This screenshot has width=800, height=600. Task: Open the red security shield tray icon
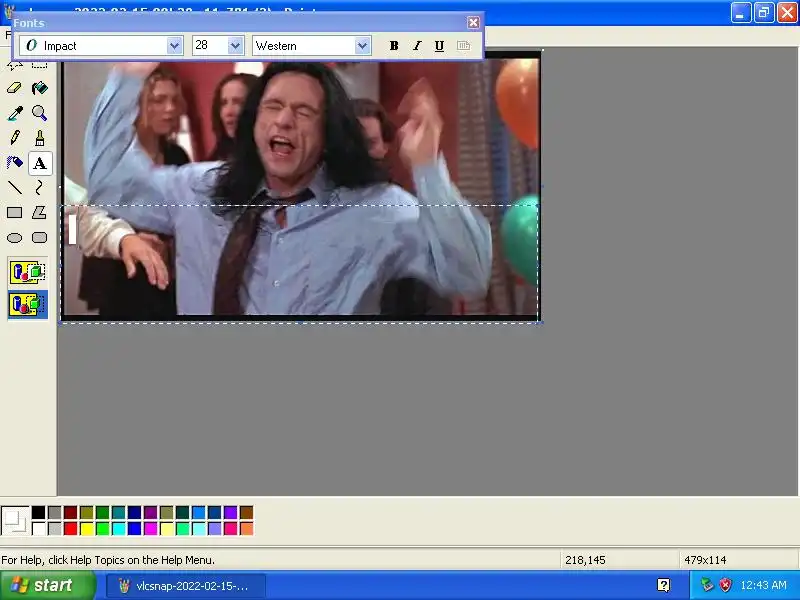click(x=725, y=585)
